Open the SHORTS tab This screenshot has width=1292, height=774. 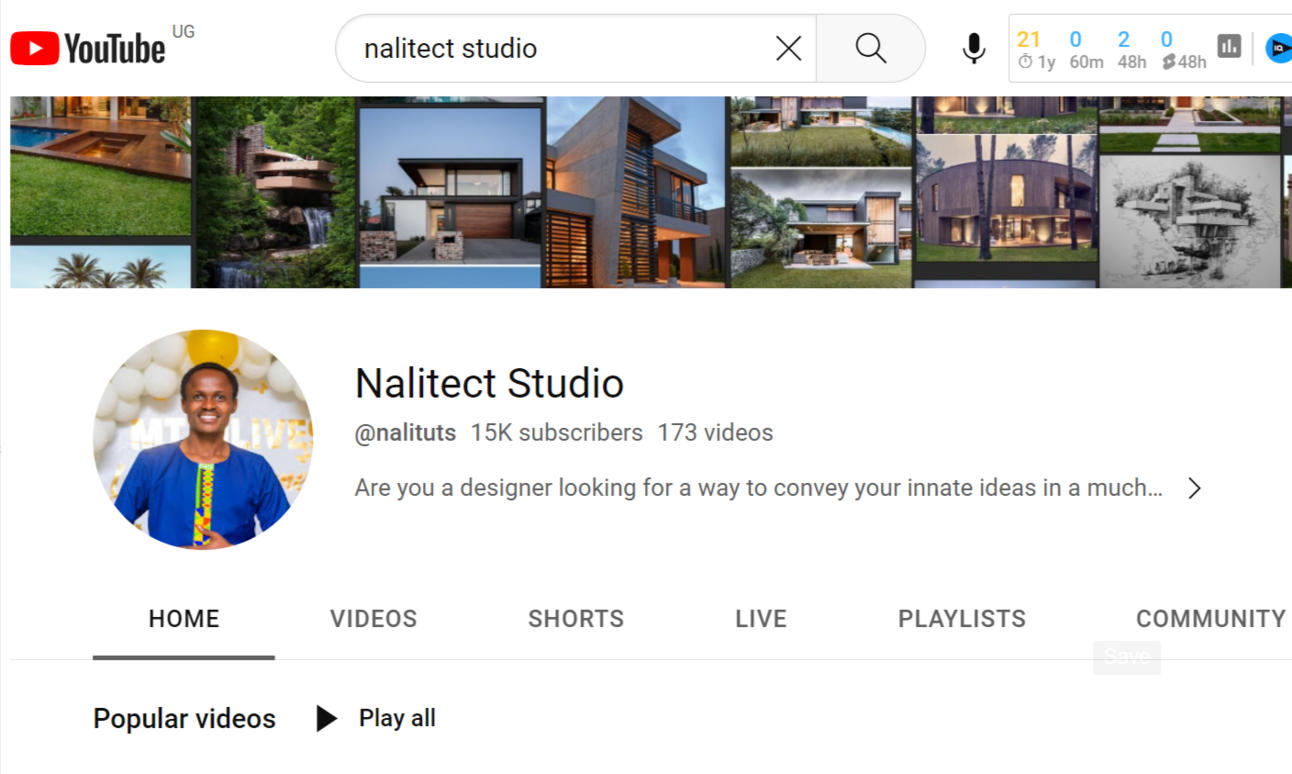pyautogui.click(x=575, y=618)
